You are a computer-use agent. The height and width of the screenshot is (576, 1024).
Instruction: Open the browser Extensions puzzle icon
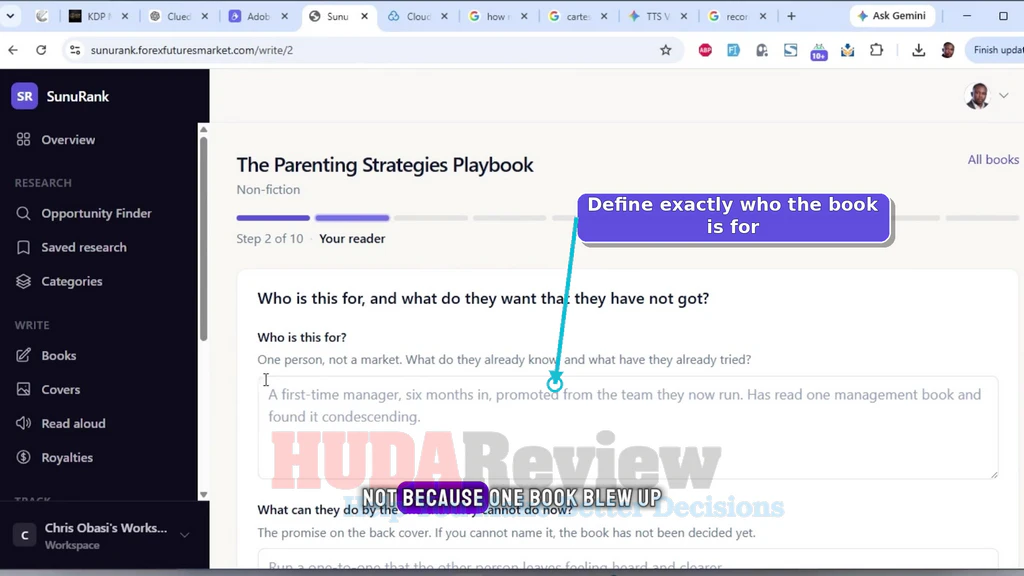876,50
